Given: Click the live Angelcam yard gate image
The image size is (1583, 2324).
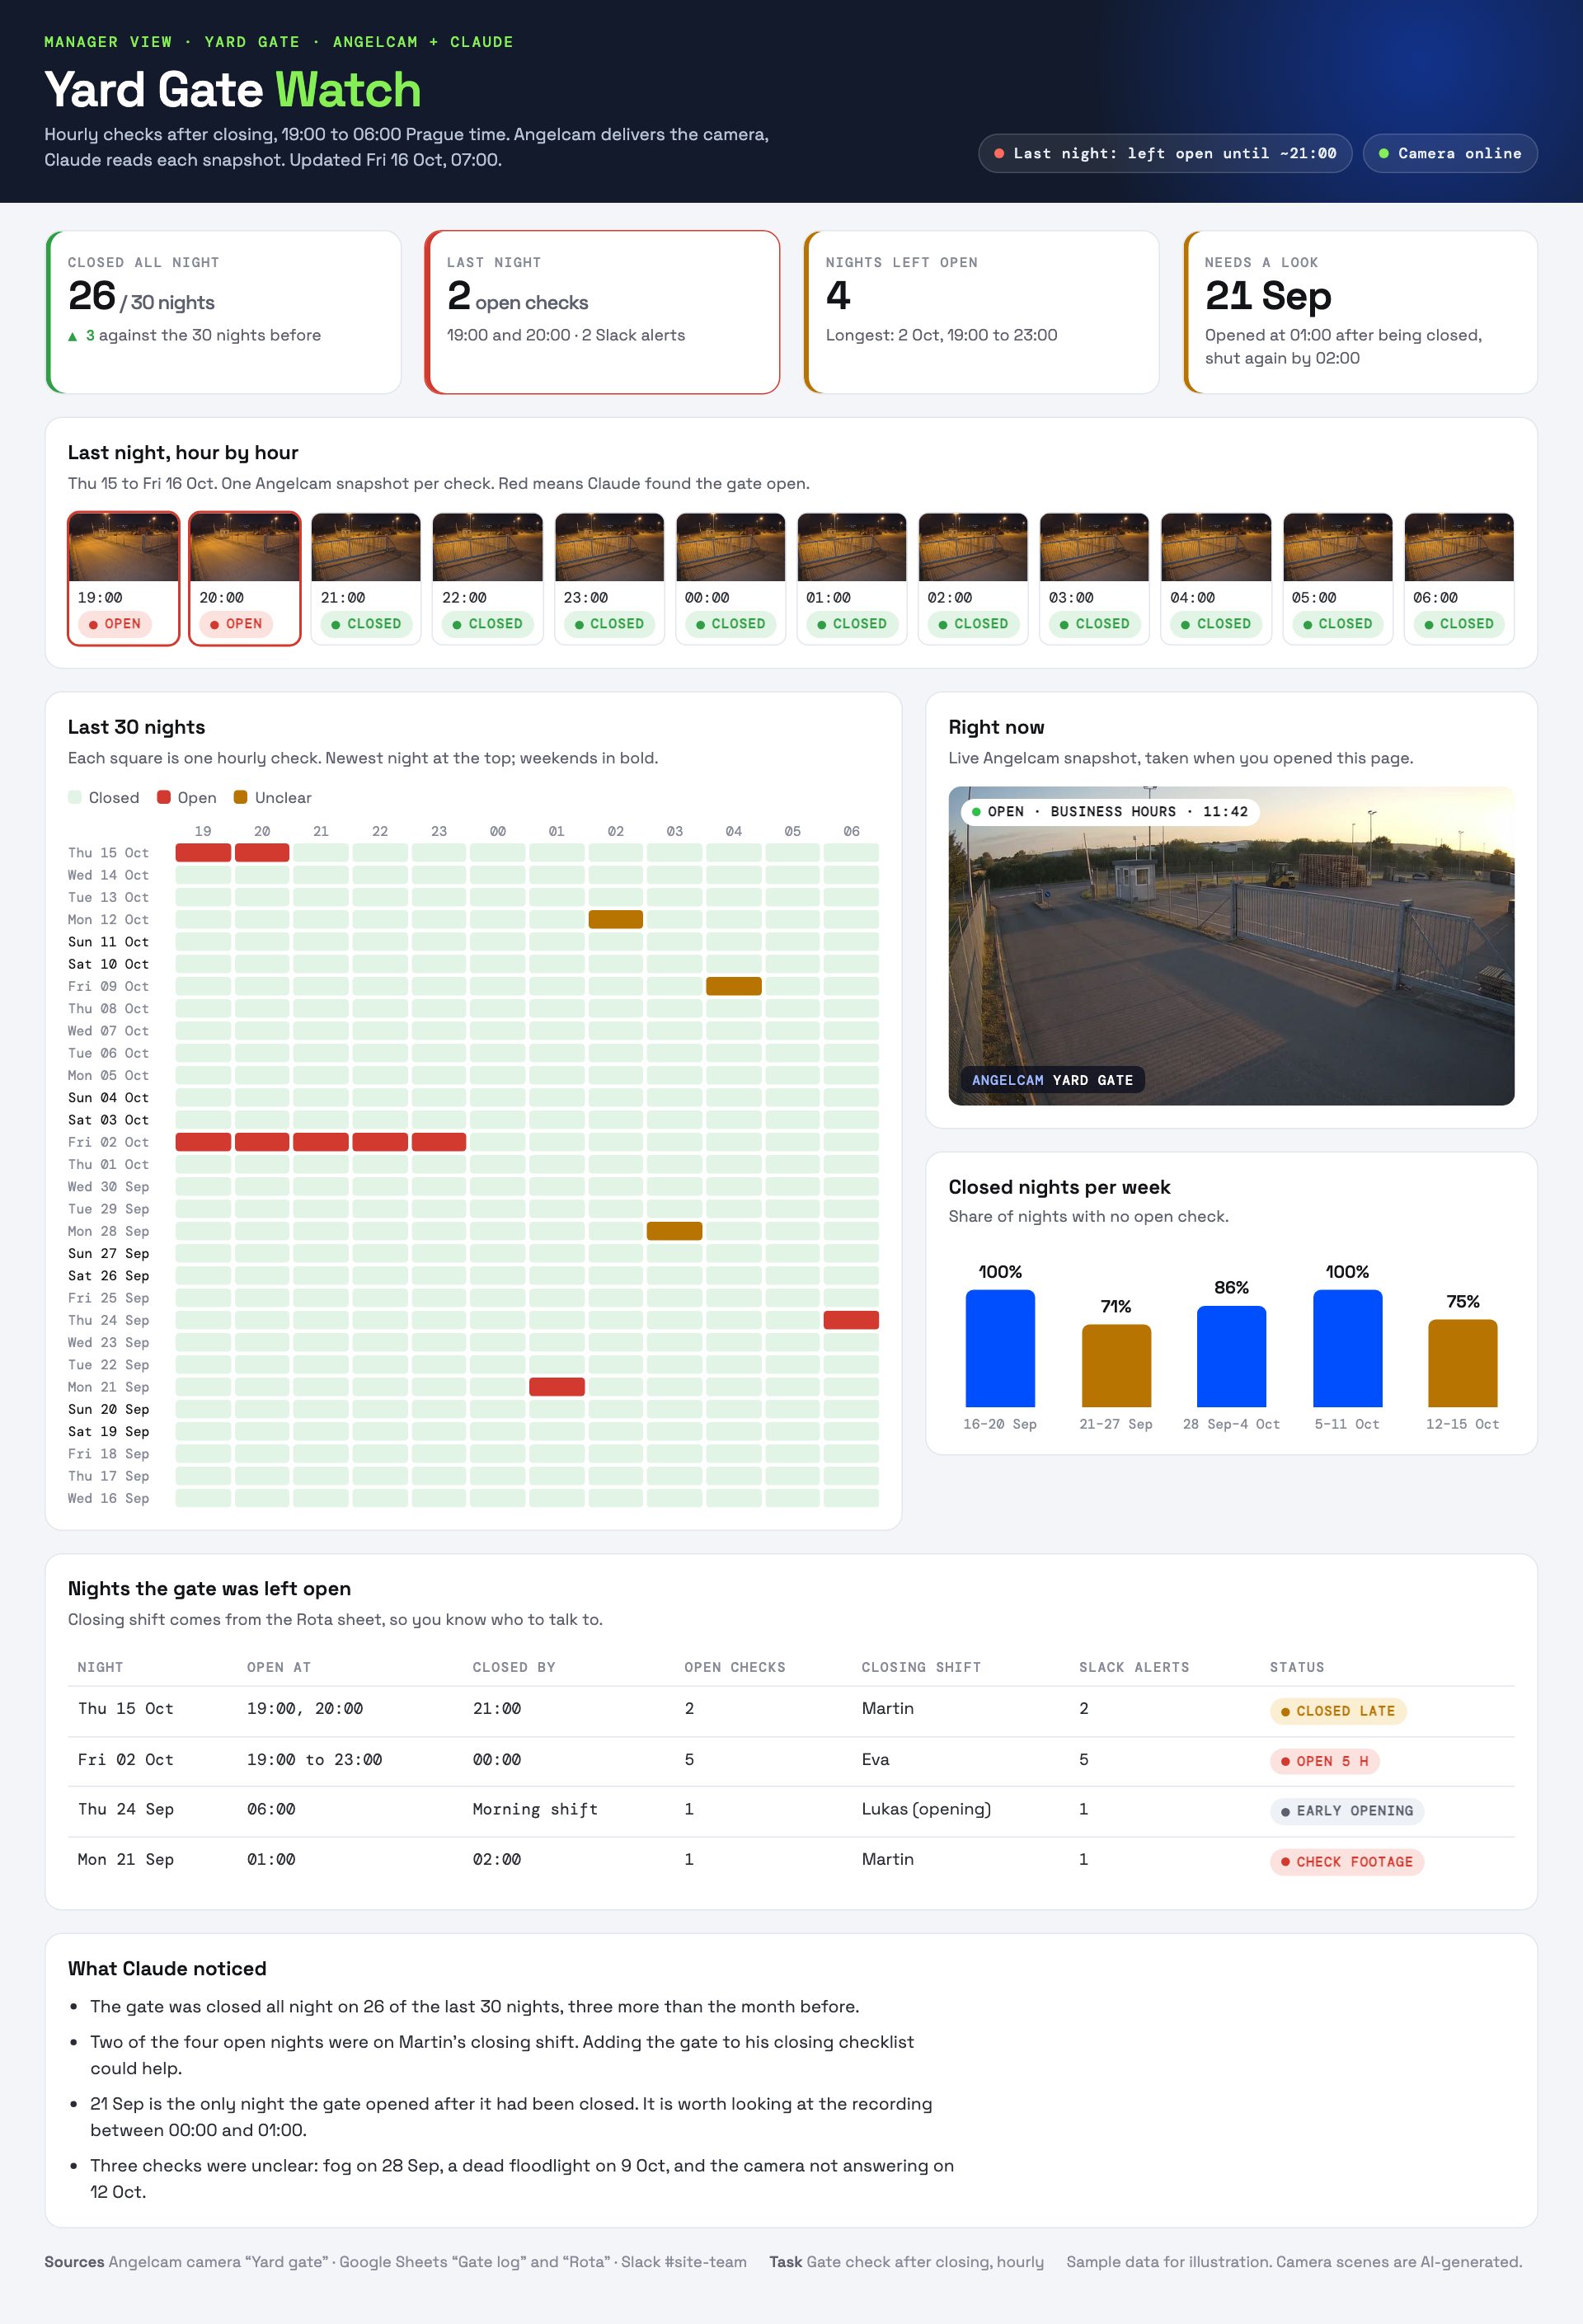Looking at the screenshot, I should tap(1231, 946).
